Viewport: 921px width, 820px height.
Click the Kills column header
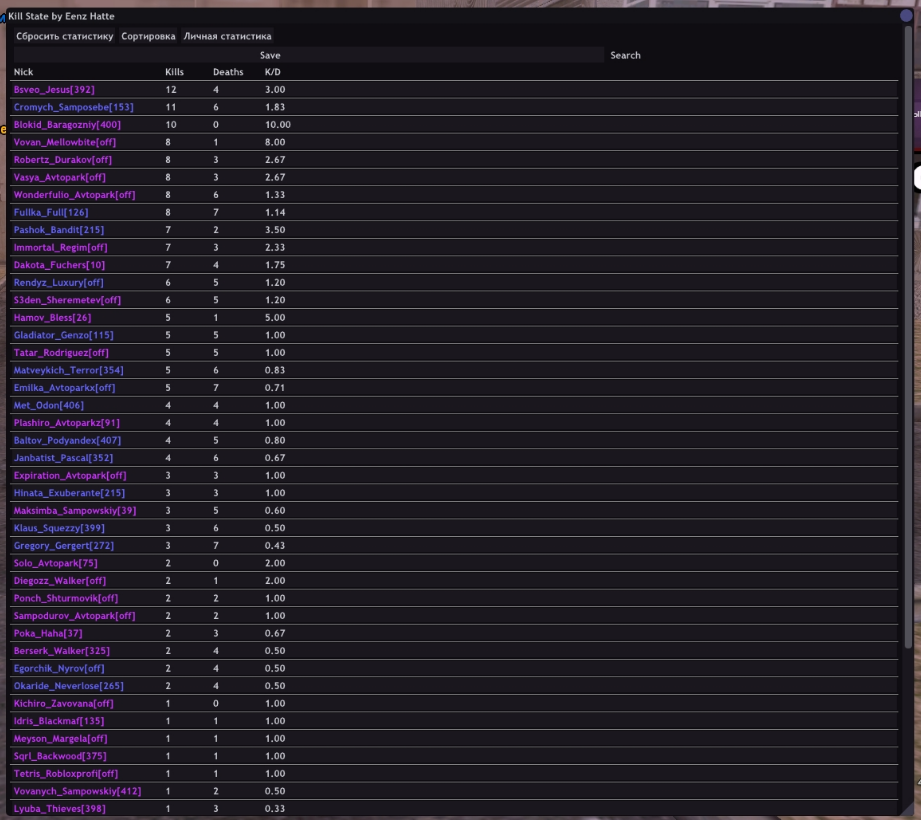coord(174,72)
